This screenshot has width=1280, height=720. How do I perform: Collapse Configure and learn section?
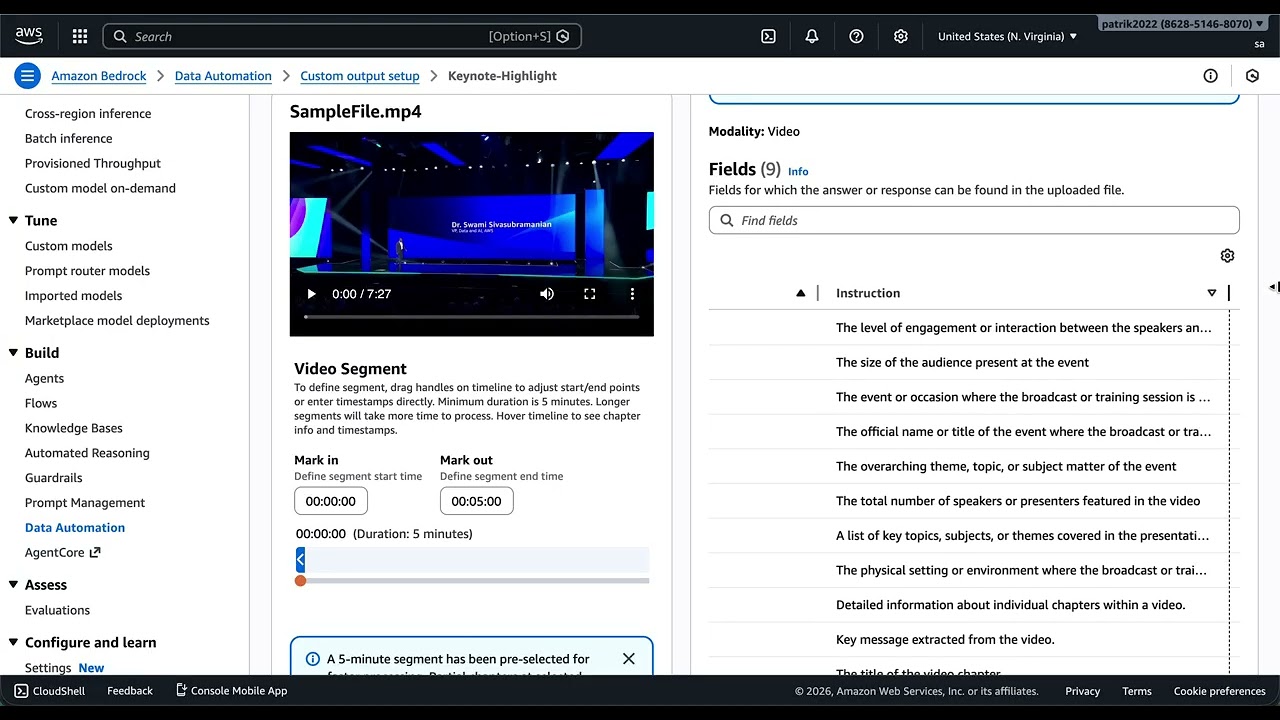click(14, 643)
